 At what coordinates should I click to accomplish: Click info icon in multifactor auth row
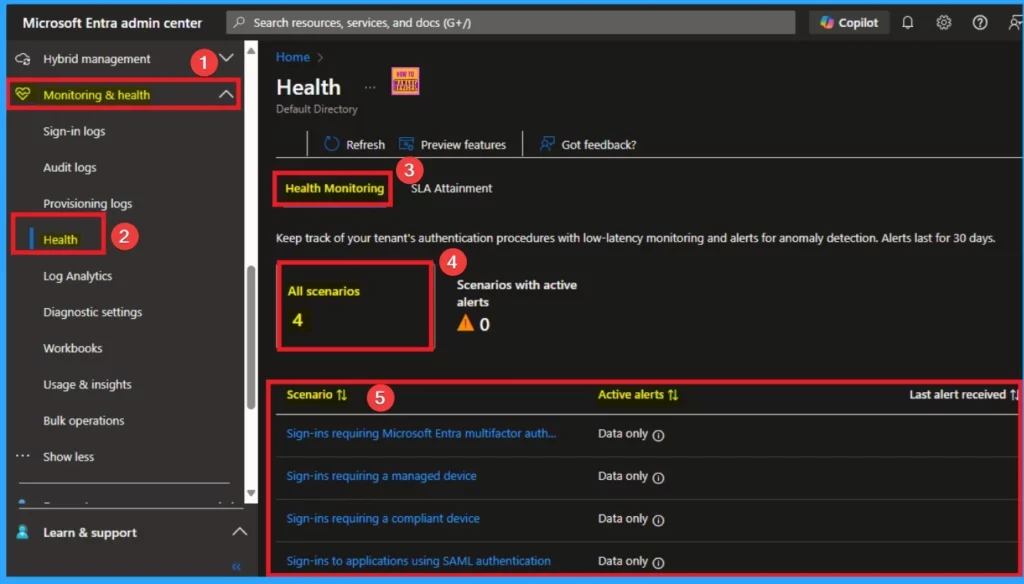pos(658,435)
